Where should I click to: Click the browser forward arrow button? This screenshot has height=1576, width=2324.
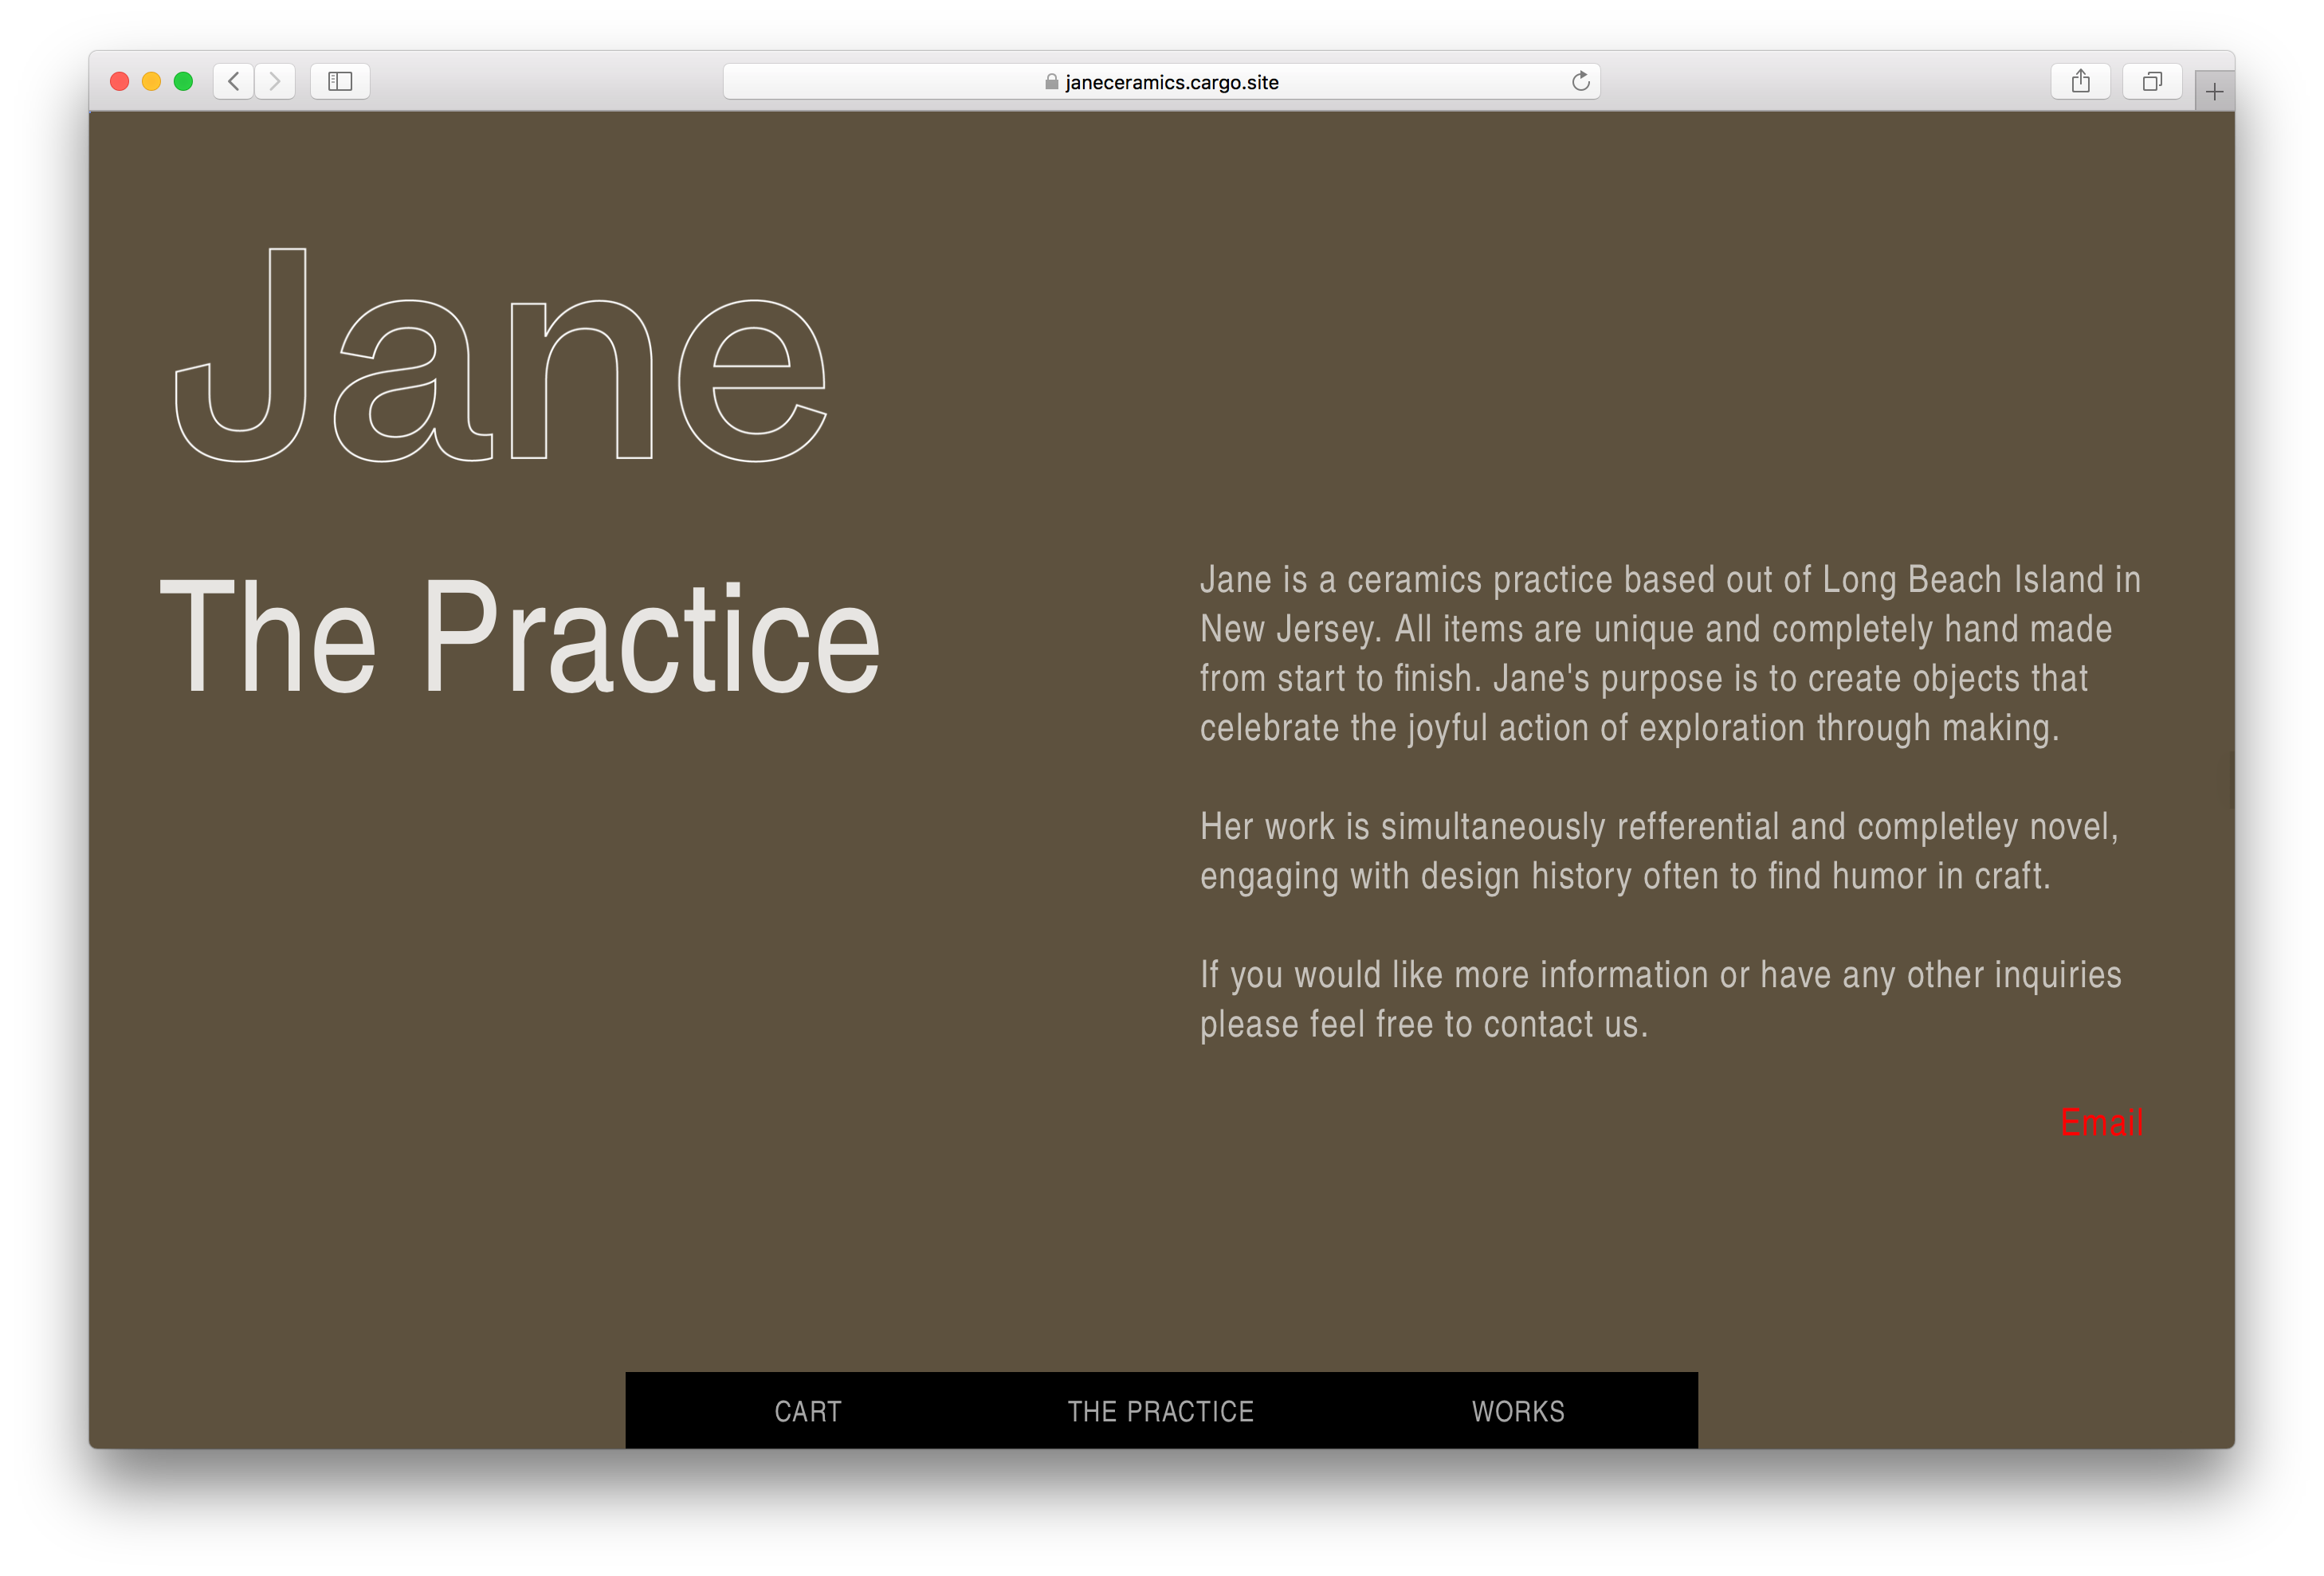pos(275,81)
